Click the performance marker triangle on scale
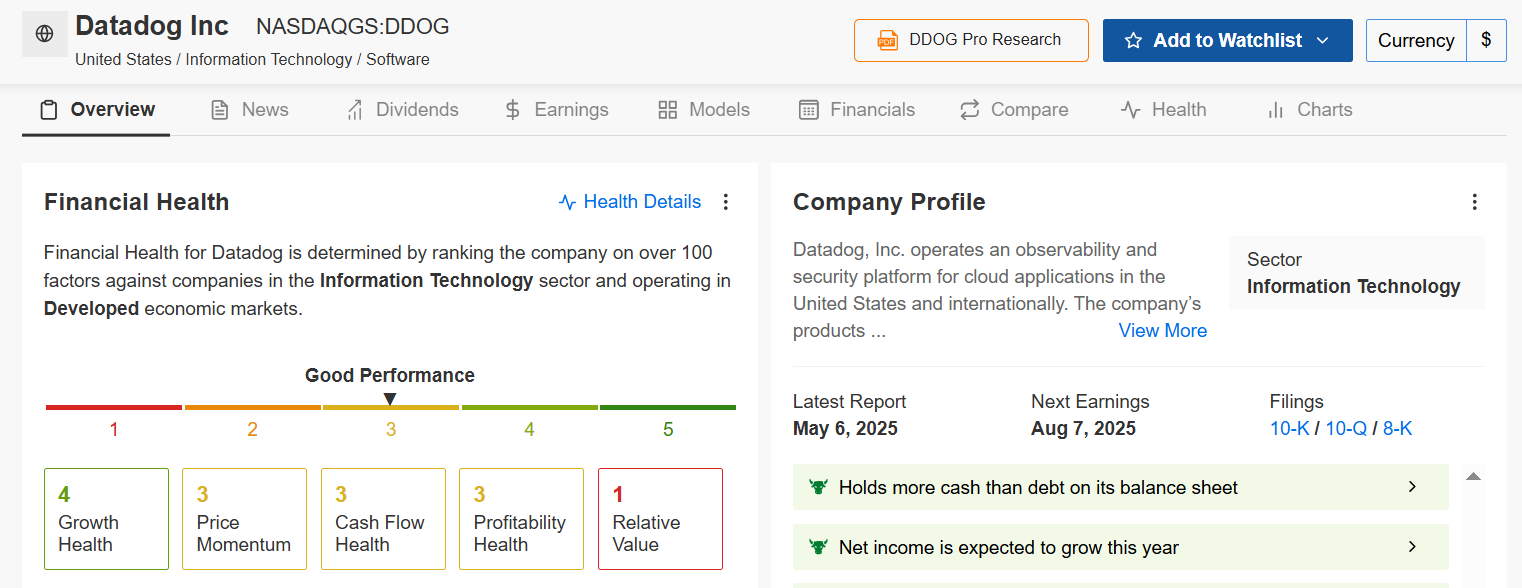The width and height of the screenshot is (1522, 588). [390, 399]
